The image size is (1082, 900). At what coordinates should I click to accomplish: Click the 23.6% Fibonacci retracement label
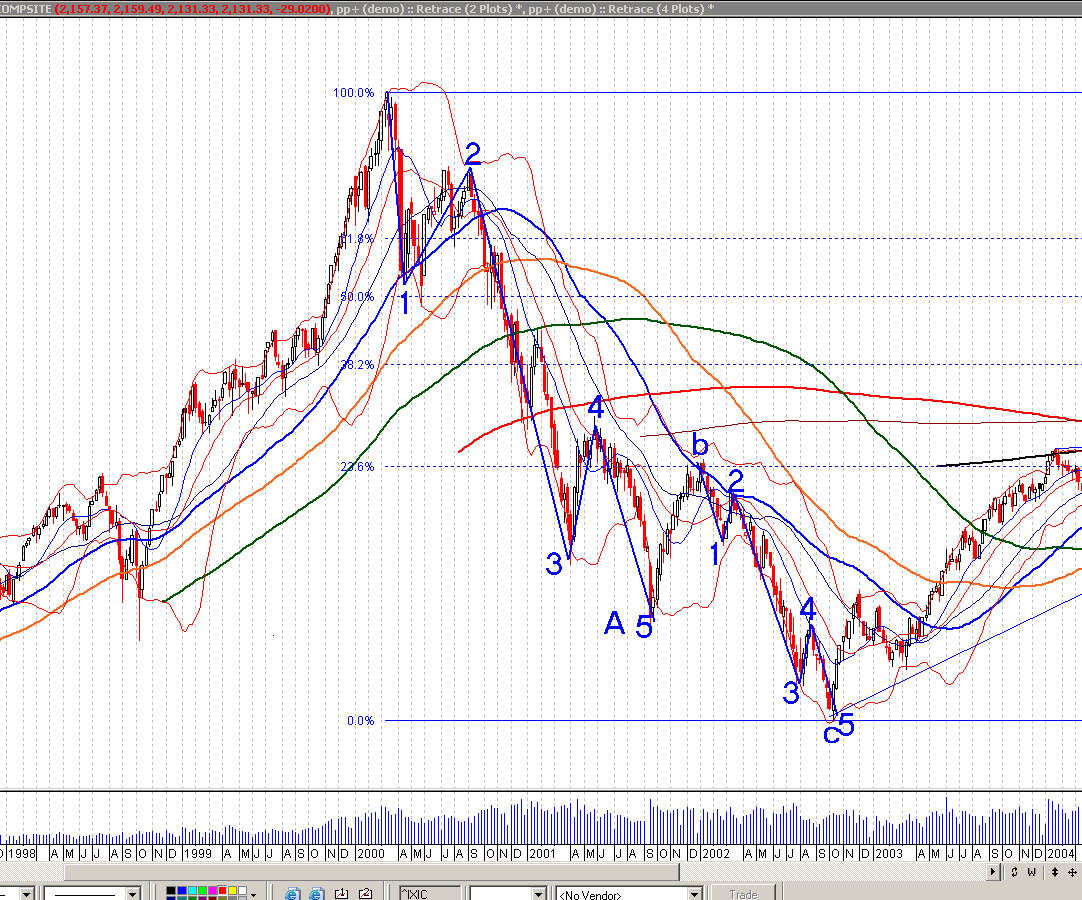pos(357,467)
